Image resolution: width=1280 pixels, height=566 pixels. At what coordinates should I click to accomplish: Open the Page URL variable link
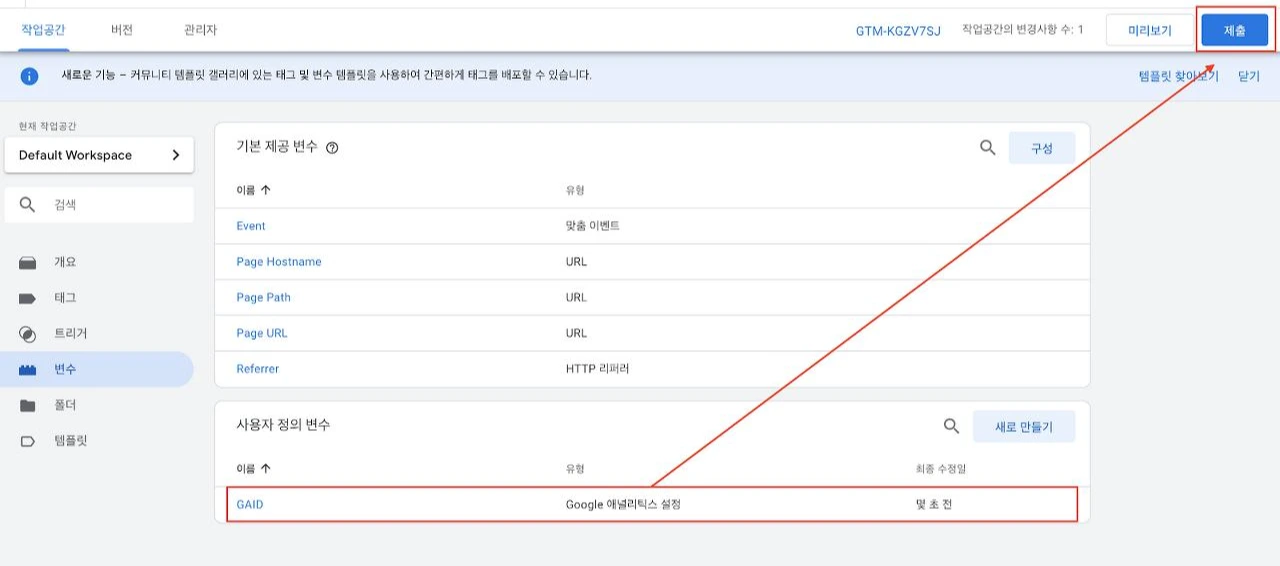(262, 334)
